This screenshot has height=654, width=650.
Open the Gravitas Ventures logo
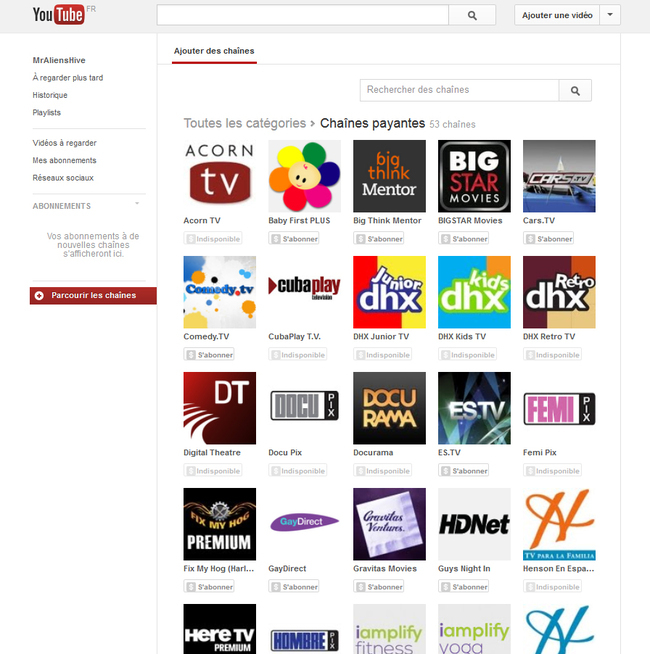(x=389, y=524)
